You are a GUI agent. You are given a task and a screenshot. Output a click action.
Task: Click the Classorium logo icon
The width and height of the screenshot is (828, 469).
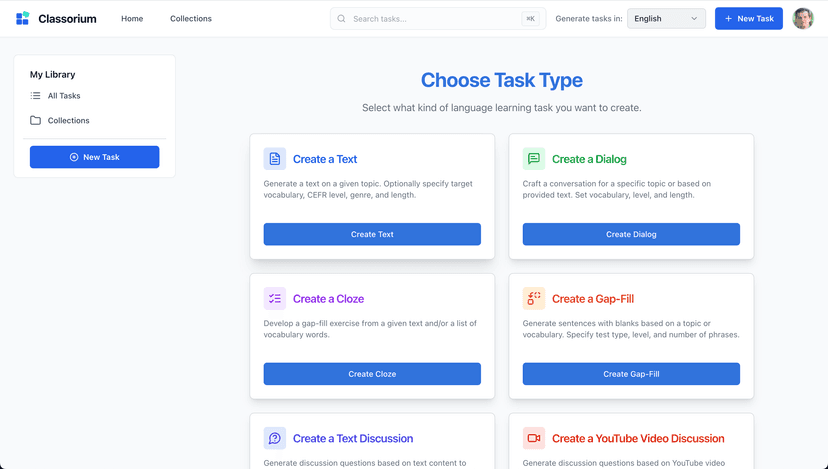pyautogui.click(x=22, y=19)
